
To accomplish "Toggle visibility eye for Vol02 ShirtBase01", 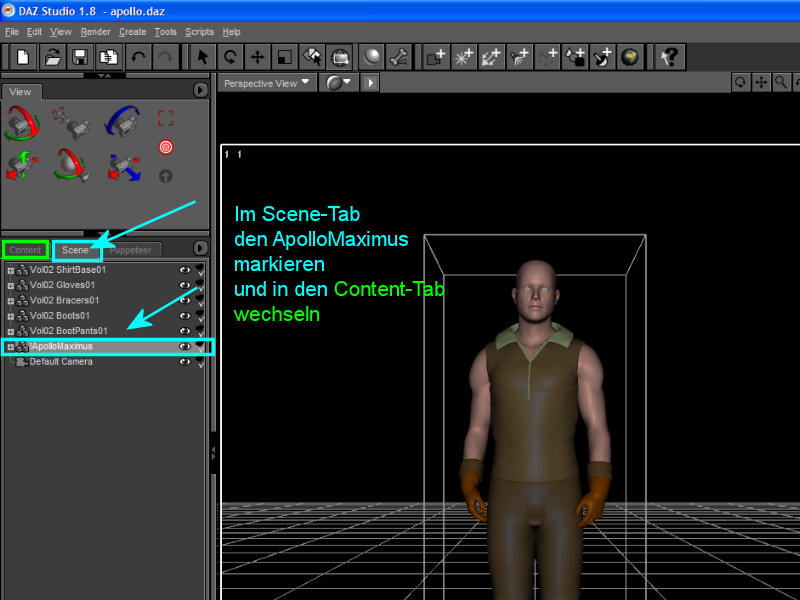I will [x=185, y=270].
